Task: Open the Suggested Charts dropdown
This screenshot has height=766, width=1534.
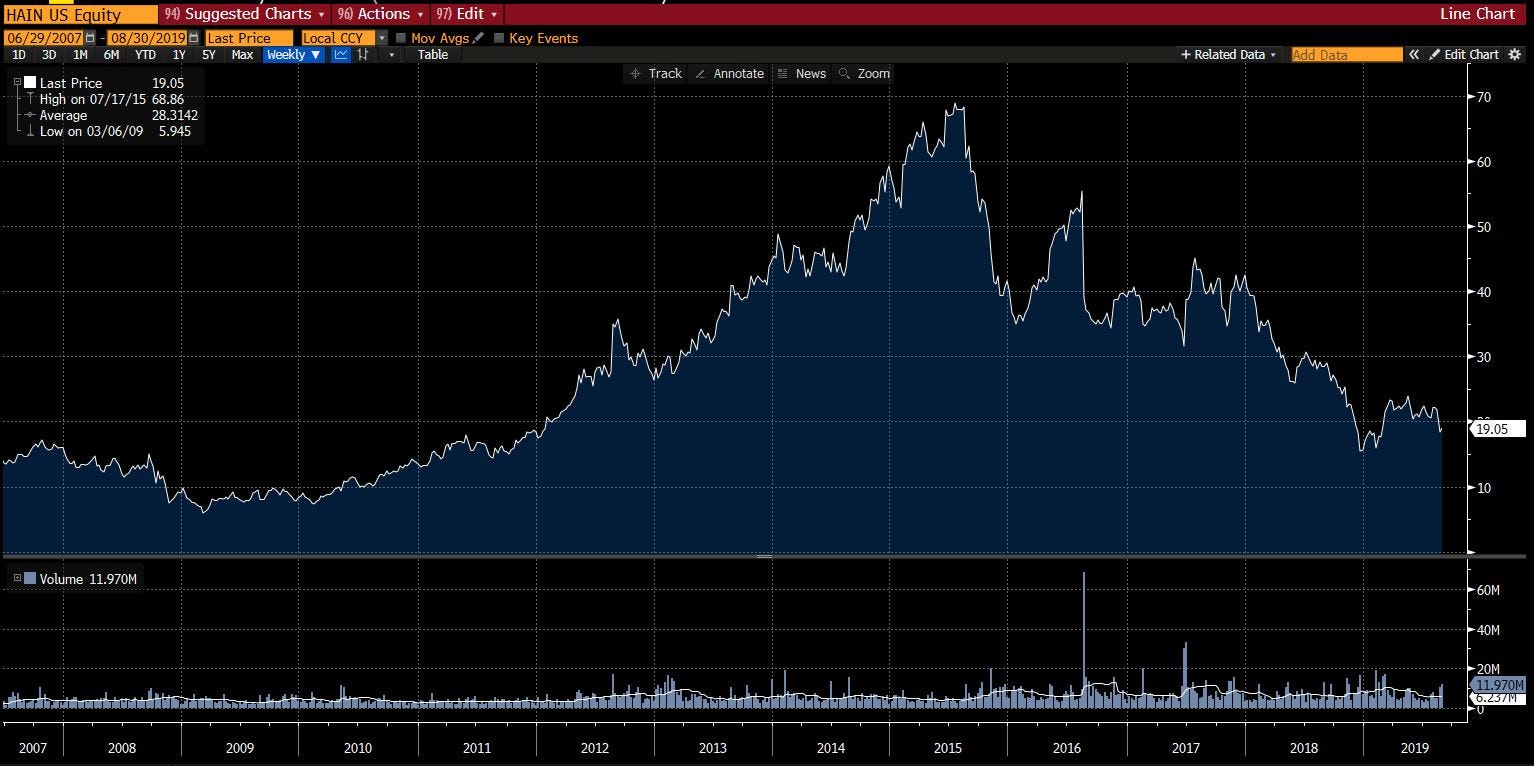Action: coord(245,14)
